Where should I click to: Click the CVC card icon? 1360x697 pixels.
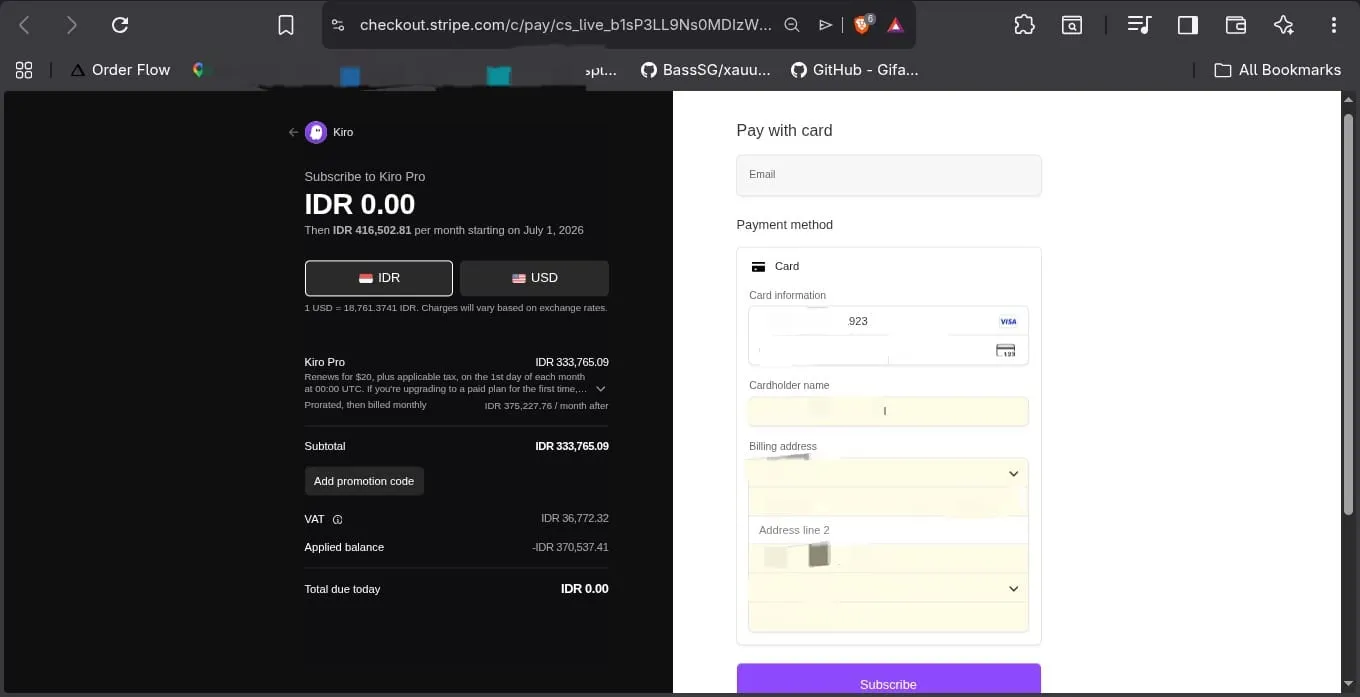point(1006,350)
